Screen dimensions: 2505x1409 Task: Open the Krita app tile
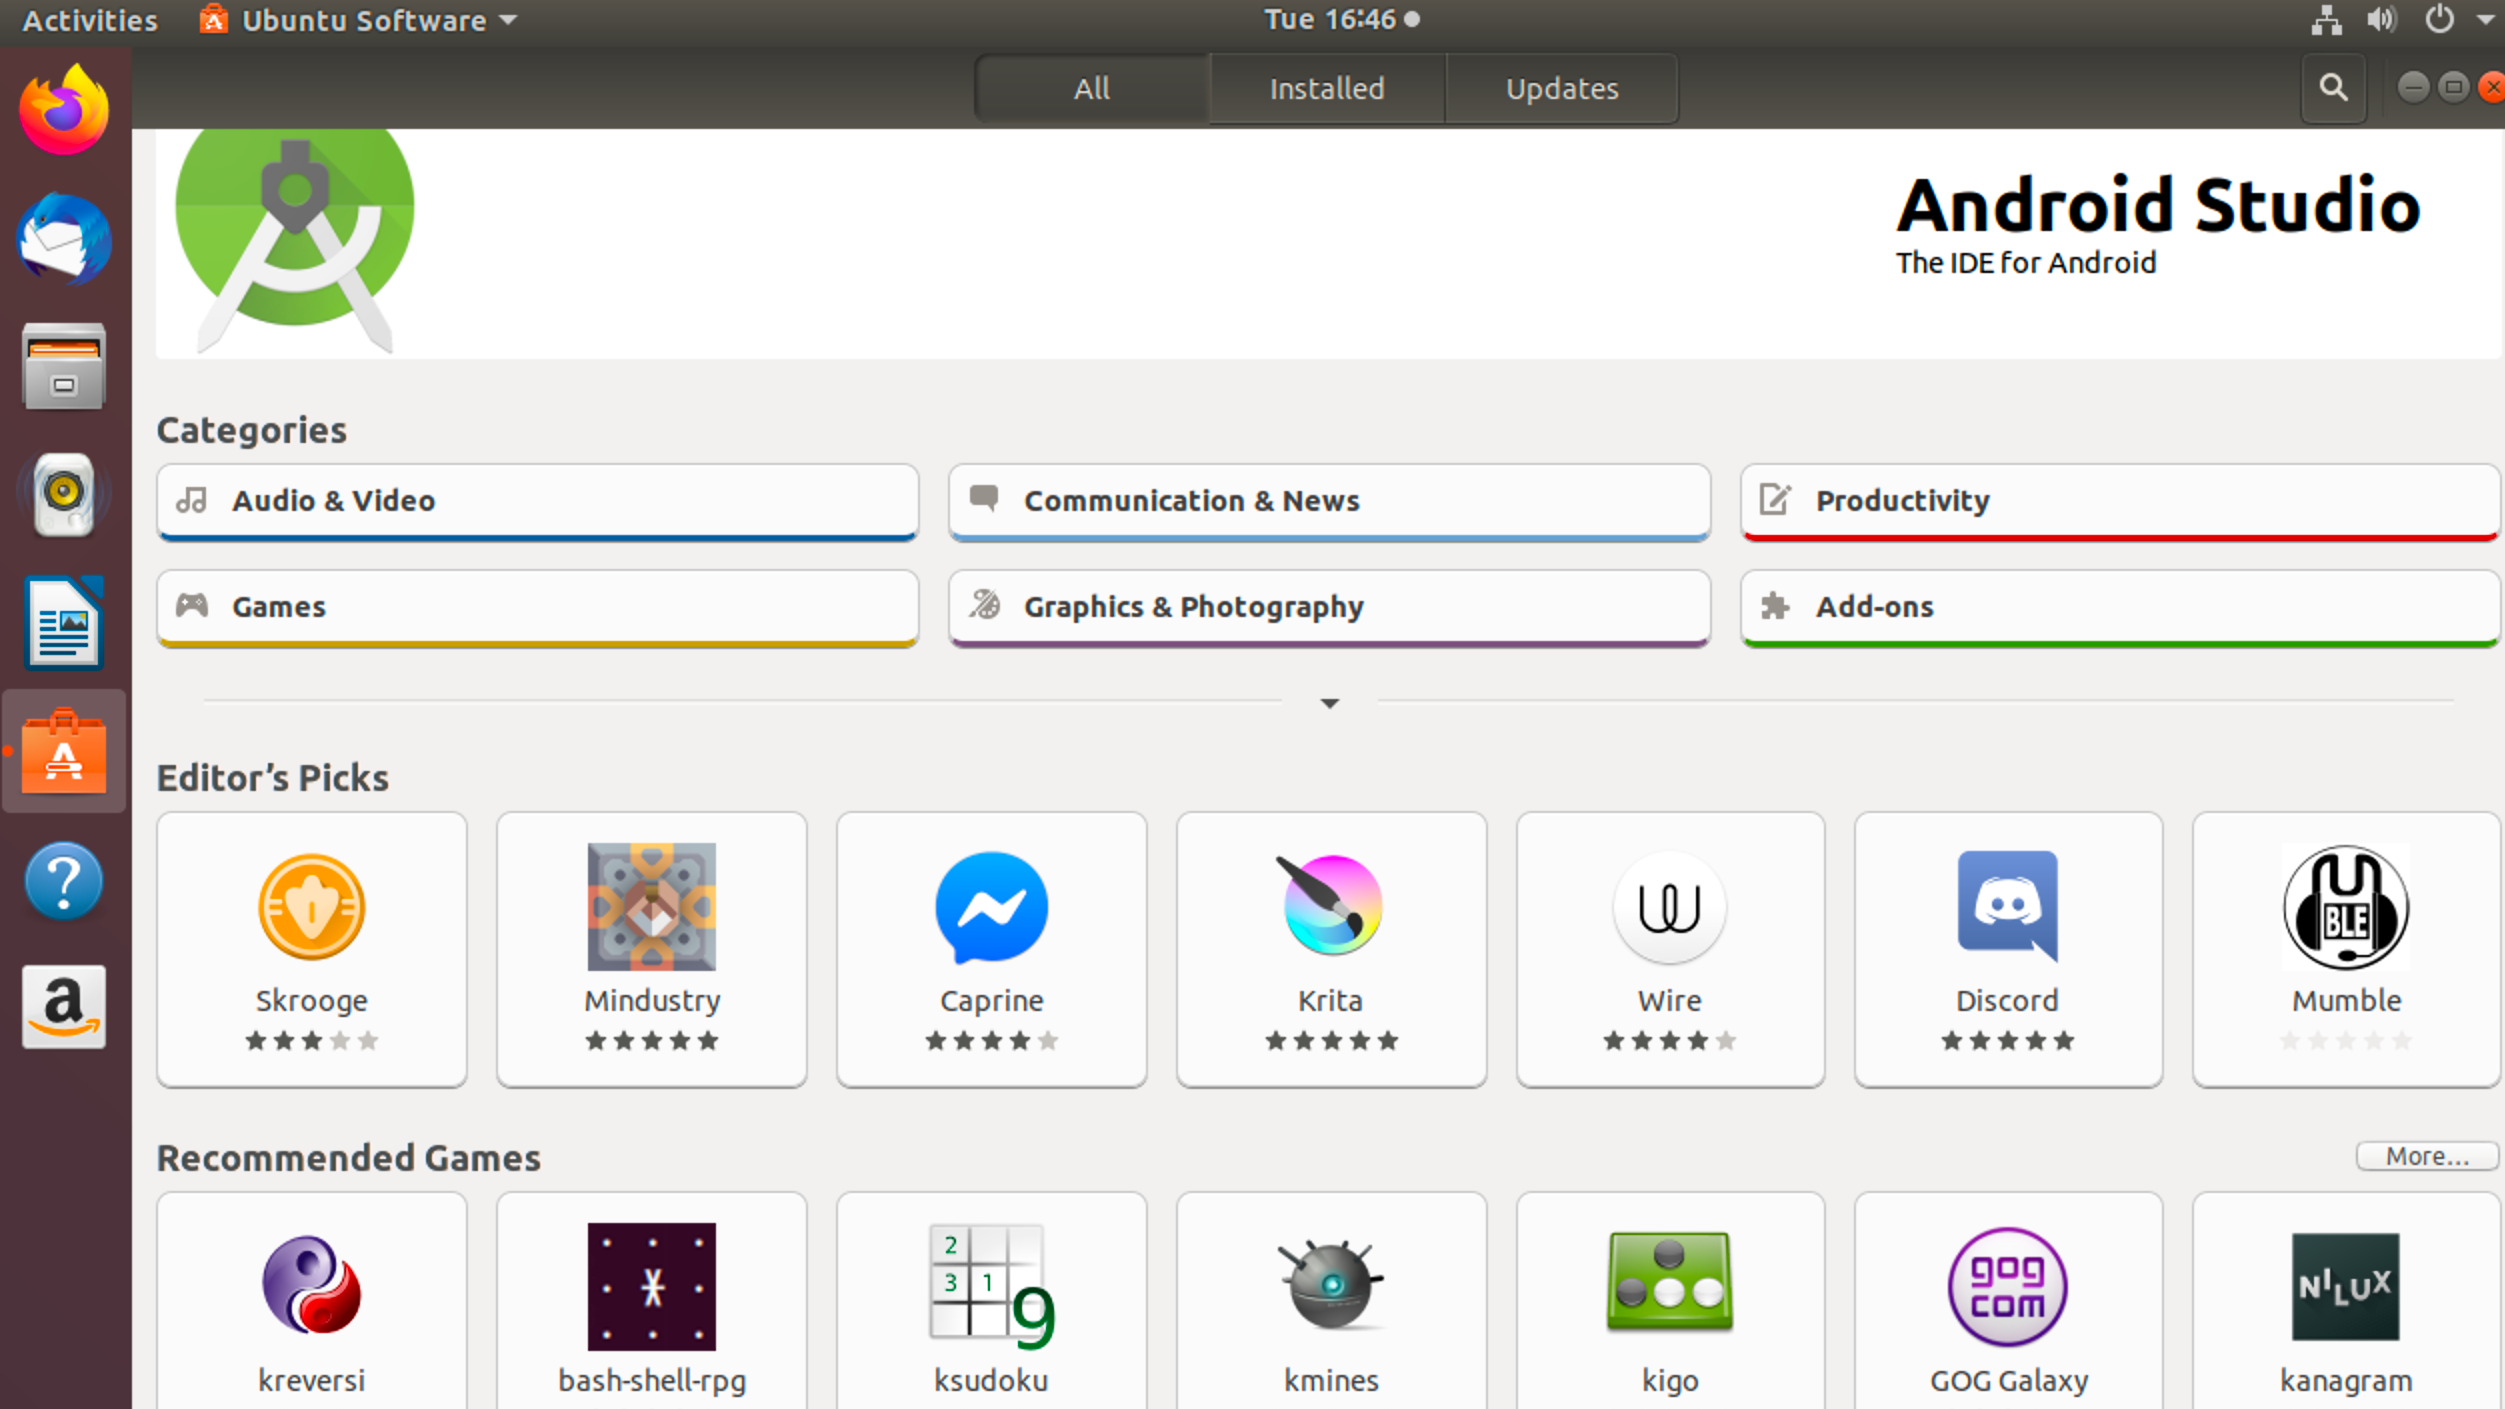[x=1330, y=948]
